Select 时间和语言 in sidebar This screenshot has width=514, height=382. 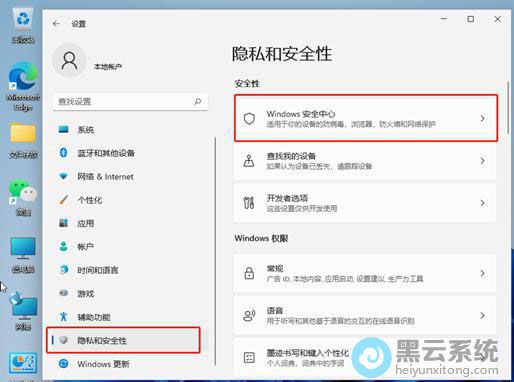(130, 269)
